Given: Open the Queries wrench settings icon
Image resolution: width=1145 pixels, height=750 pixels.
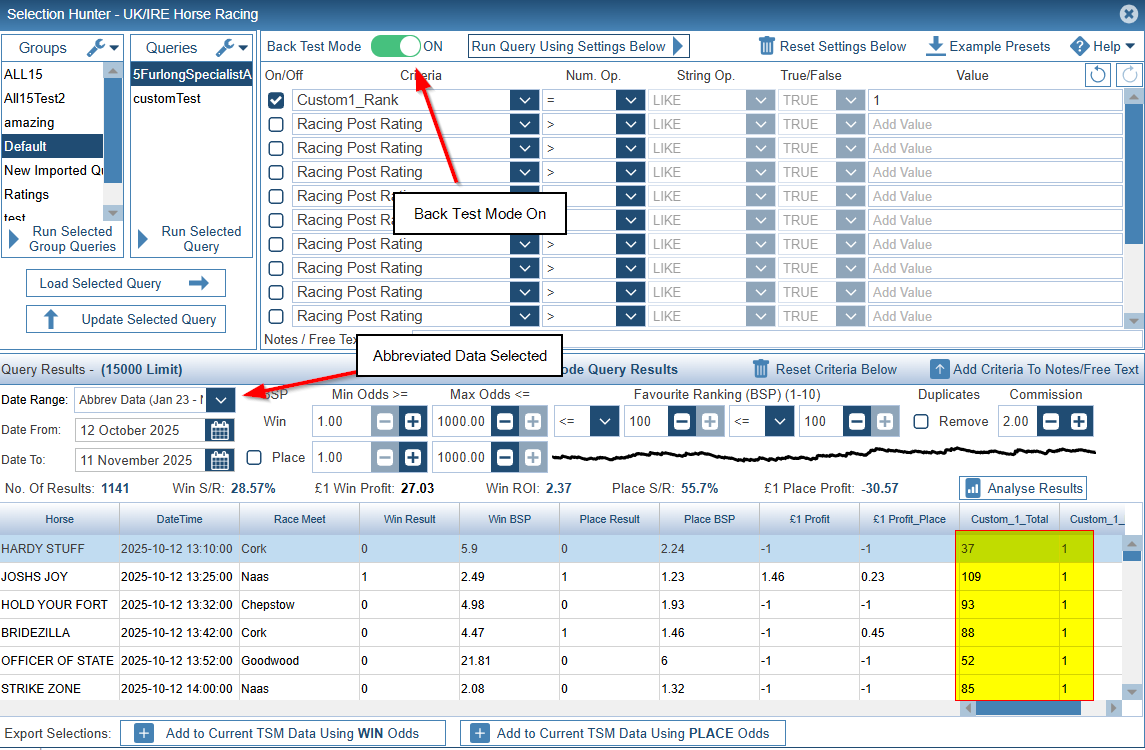Looking at the screenshot, I should [226, 47].
